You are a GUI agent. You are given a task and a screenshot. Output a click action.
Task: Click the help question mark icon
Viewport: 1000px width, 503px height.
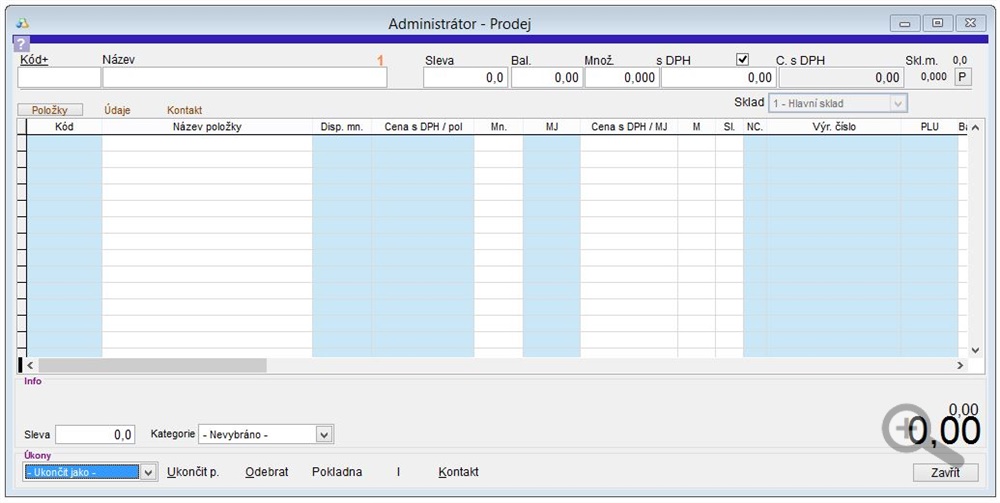(x=21, y=44)
